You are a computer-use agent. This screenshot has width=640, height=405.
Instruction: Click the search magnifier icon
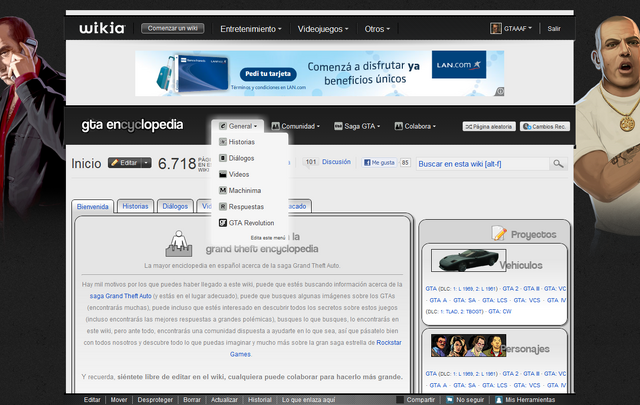(x=558, y=164)
